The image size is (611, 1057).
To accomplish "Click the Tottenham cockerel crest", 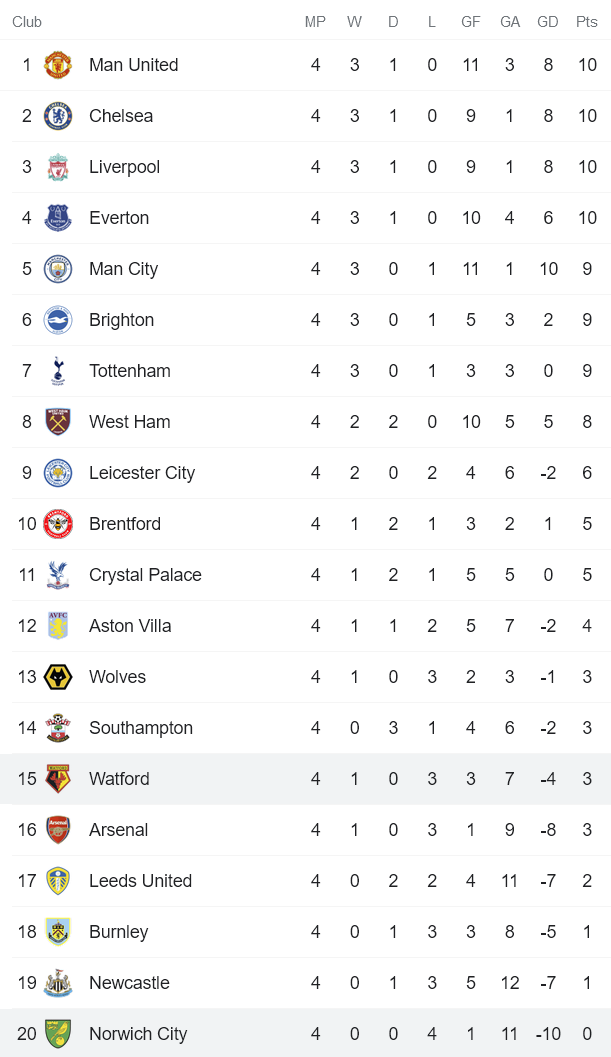I will tap(58, 371).
